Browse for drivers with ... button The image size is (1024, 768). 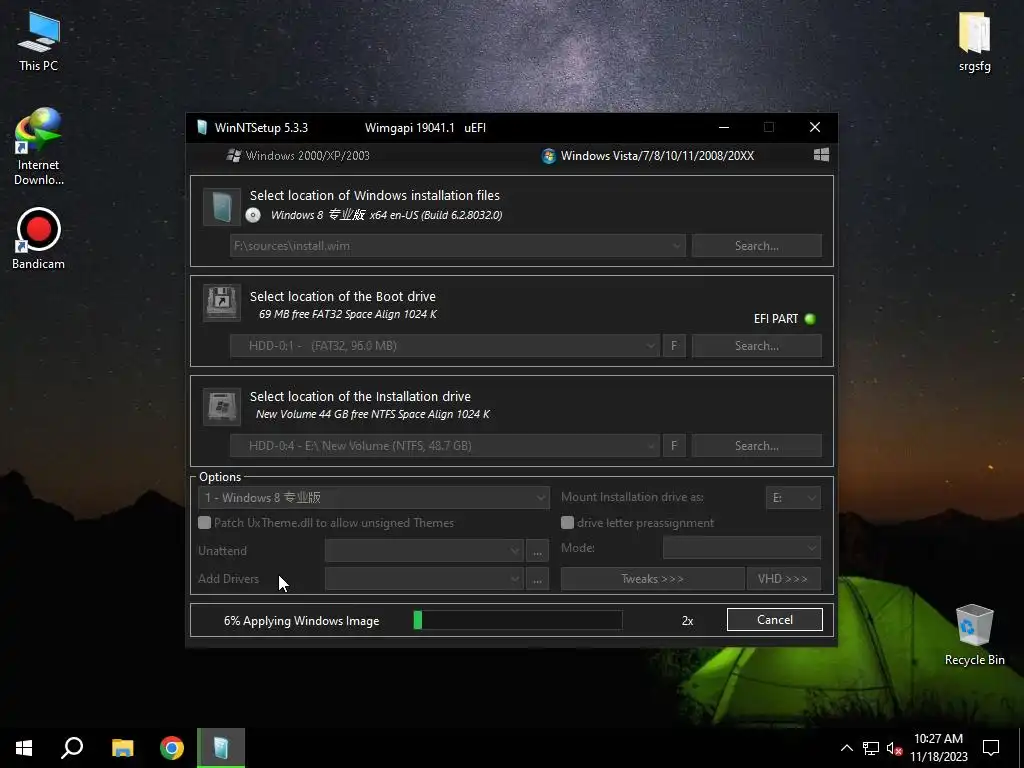coord(537,579)
